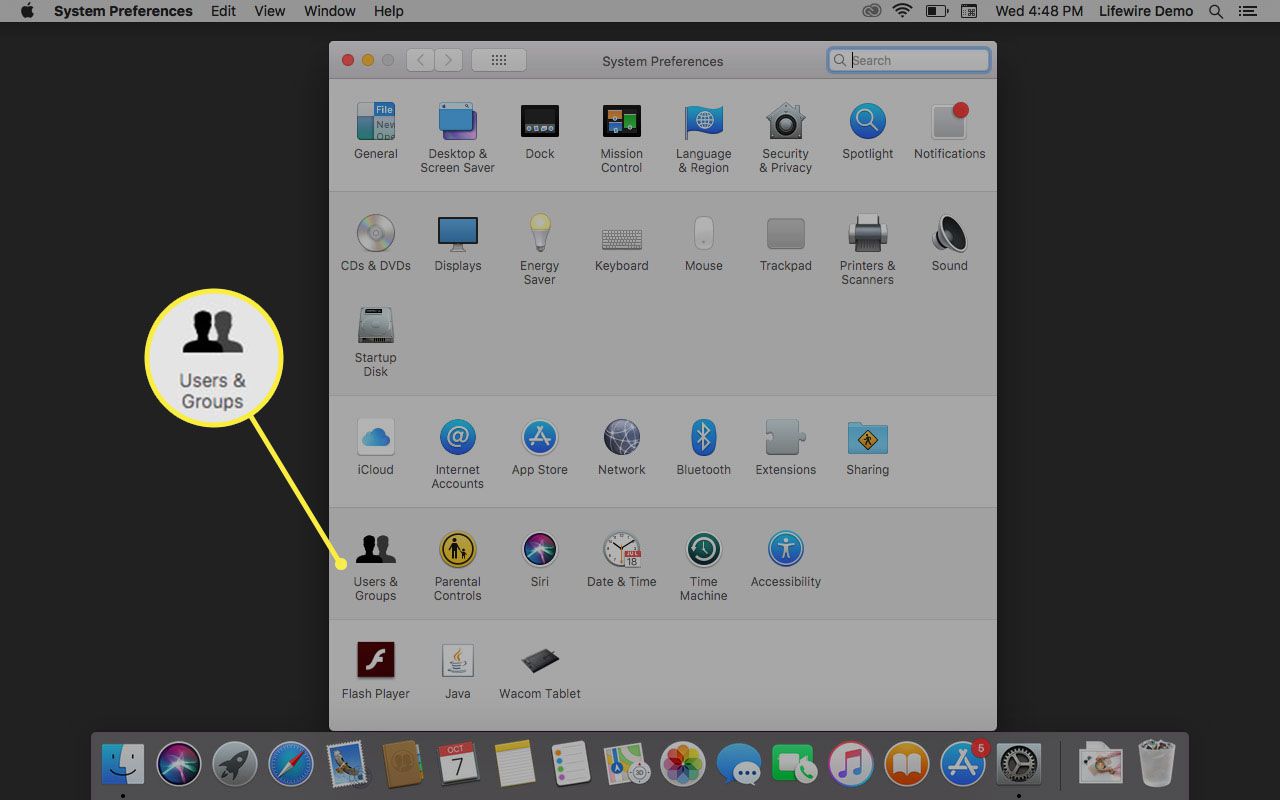Image resolution: width=1280 pixels, height=800 pixels.
Task: Open Notifications preferences
Action: (950, 130)
